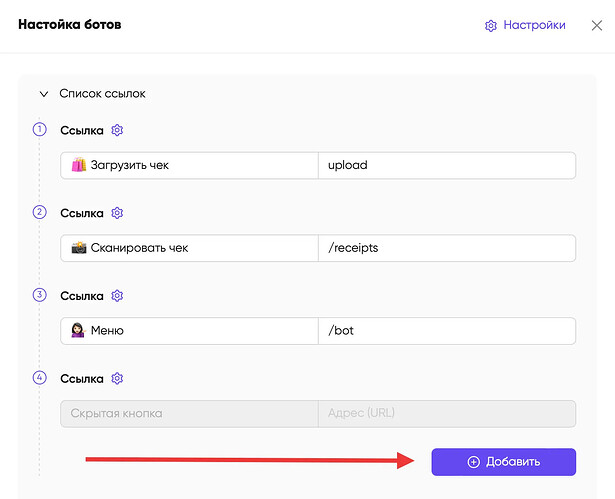Click the Ссылка label of item 4
Image resolution: width=615 pixels, height=499 pixels.
tap(82, 379)
